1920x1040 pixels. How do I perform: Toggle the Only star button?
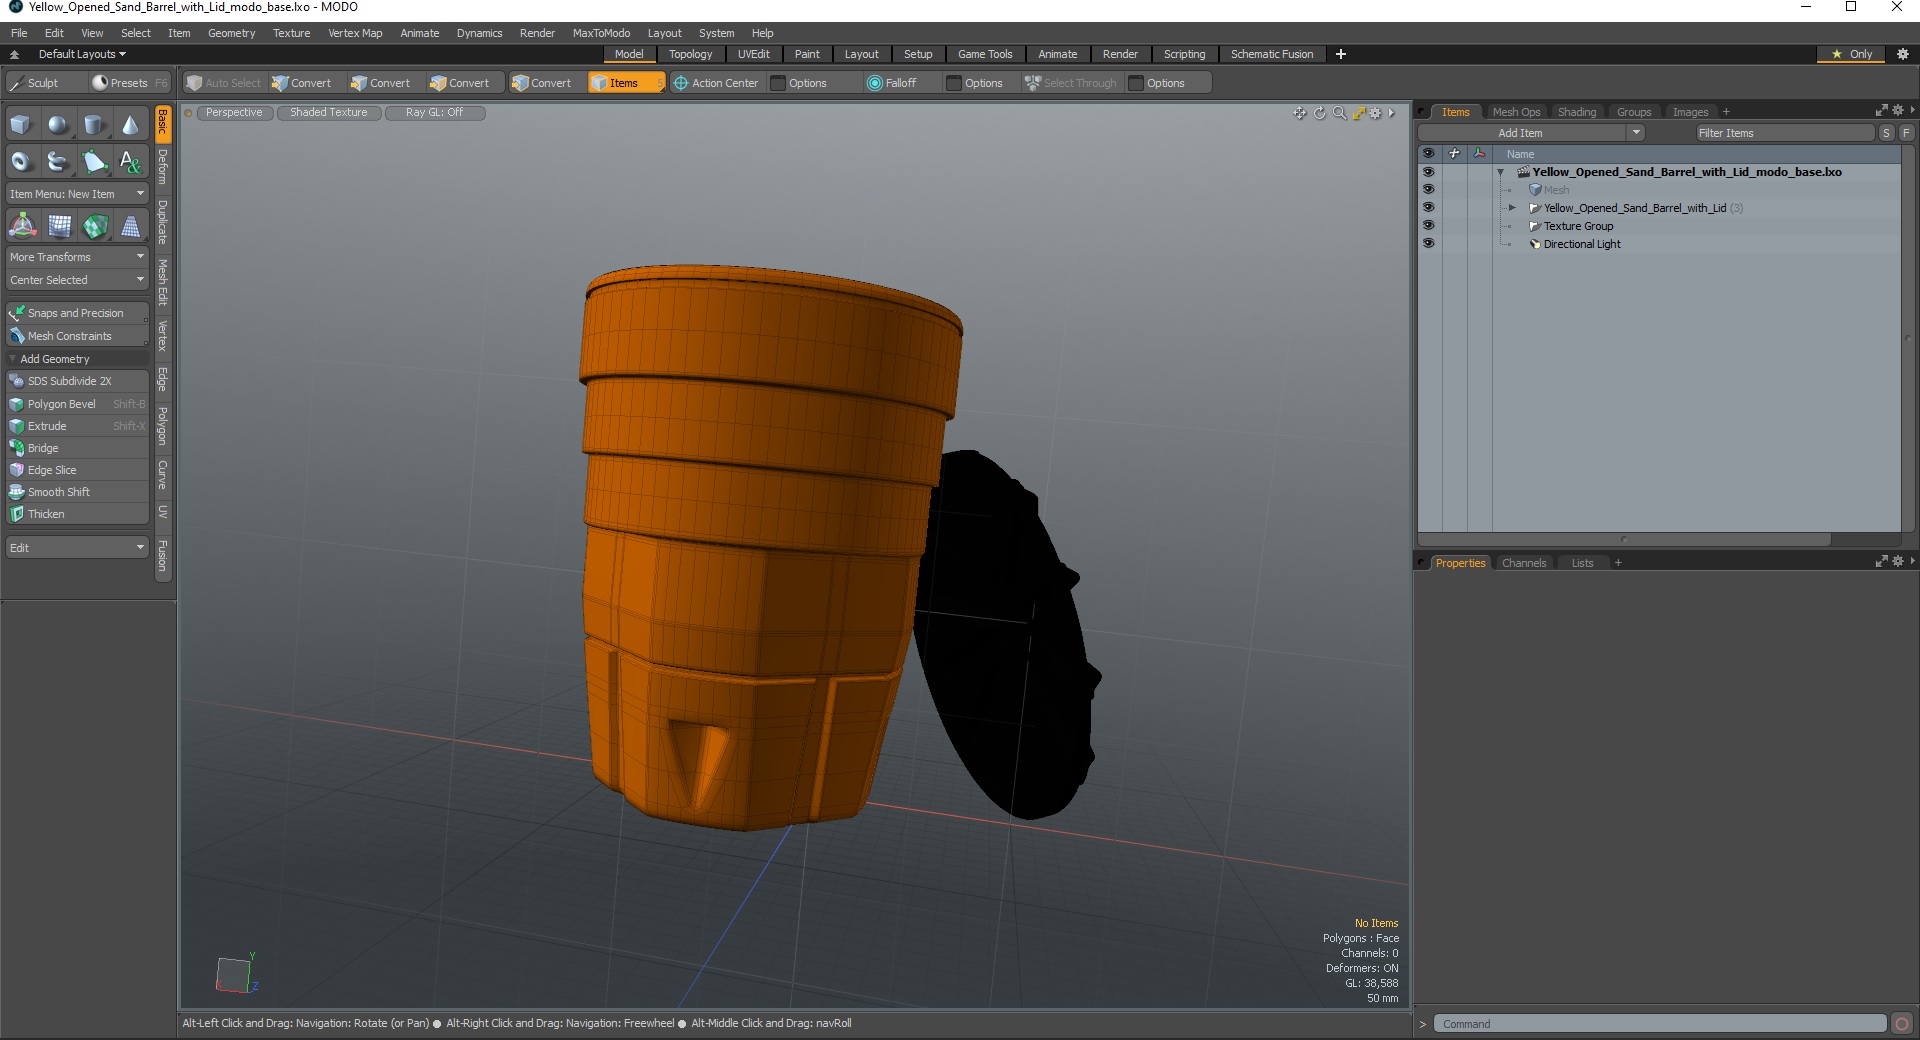tap(1852, 54)
